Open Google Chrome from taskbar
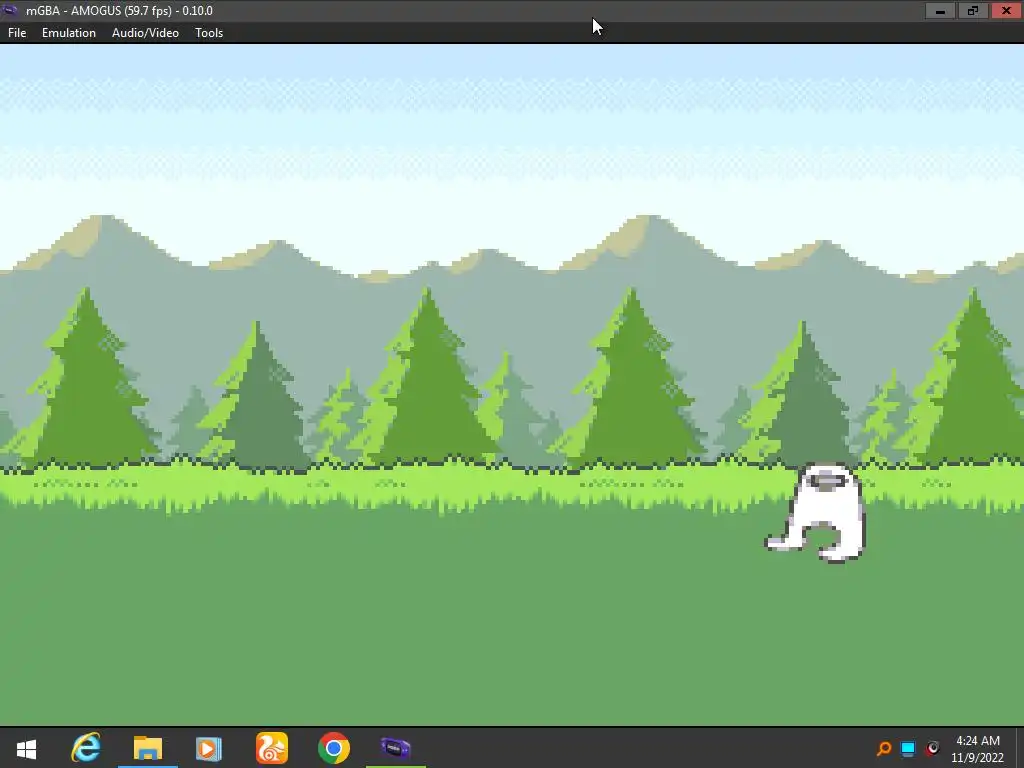1024x768 pixels. 334,748
